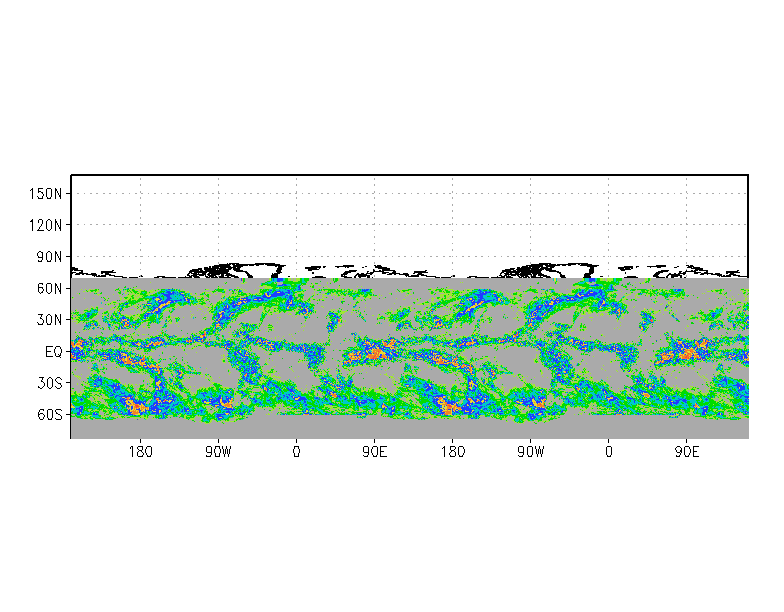
Task: Click the 90N latitude label
Action: 49,257
